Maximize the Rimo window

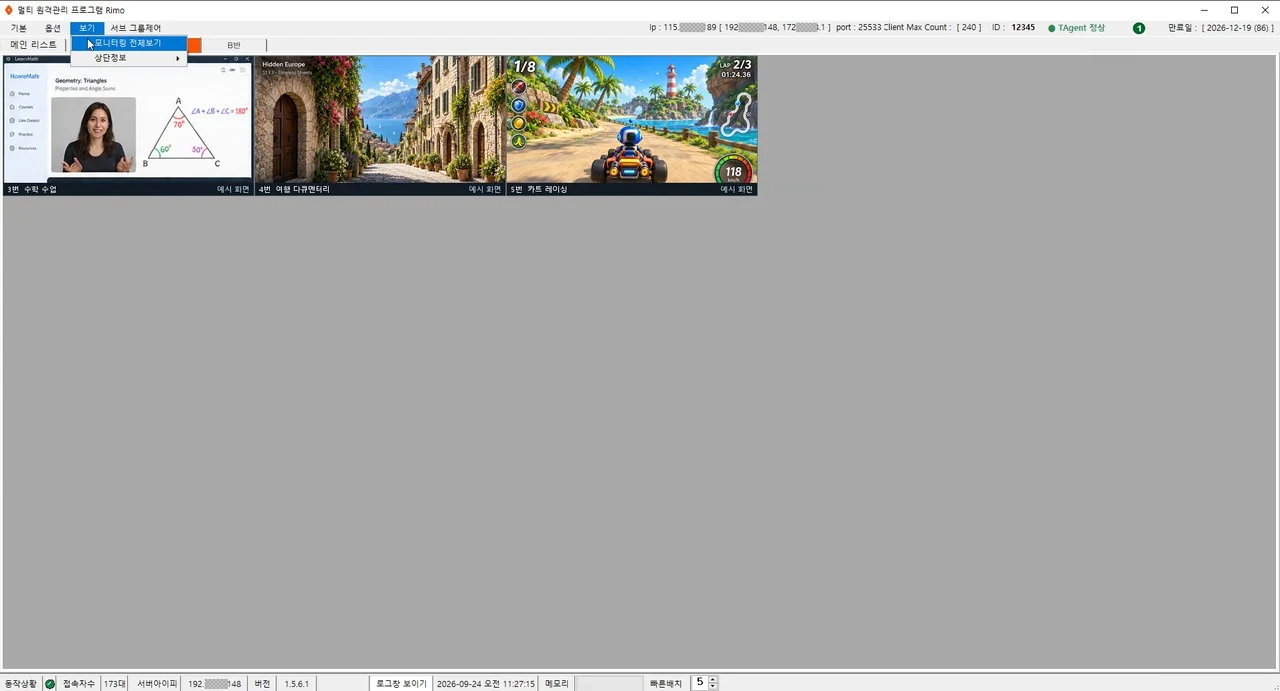1234,10
